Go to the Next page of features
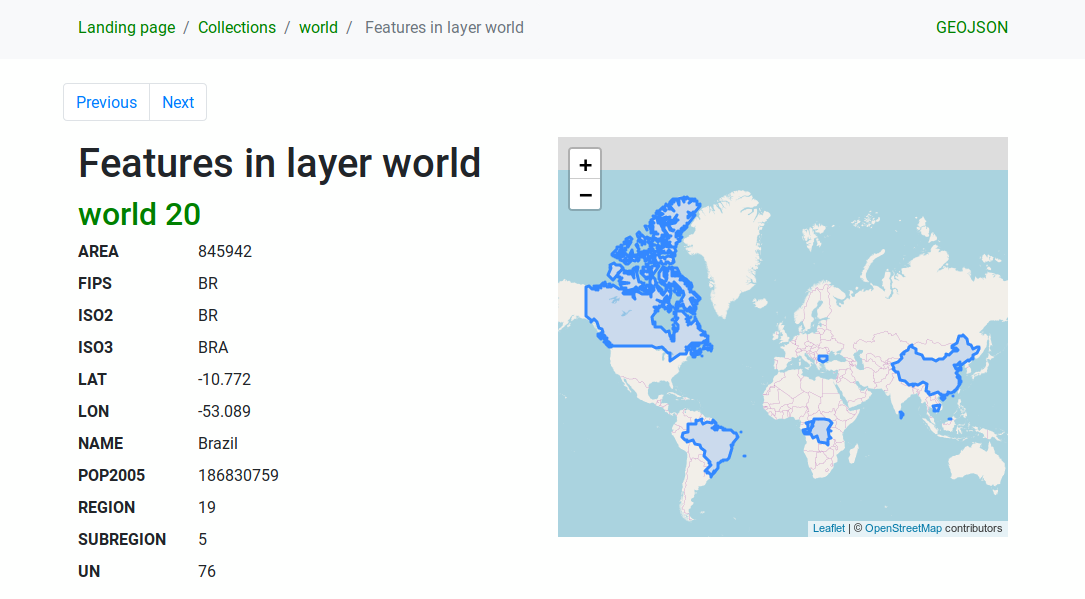The width and height of the screenshot is (1085, 599). (x=178, y=102)
